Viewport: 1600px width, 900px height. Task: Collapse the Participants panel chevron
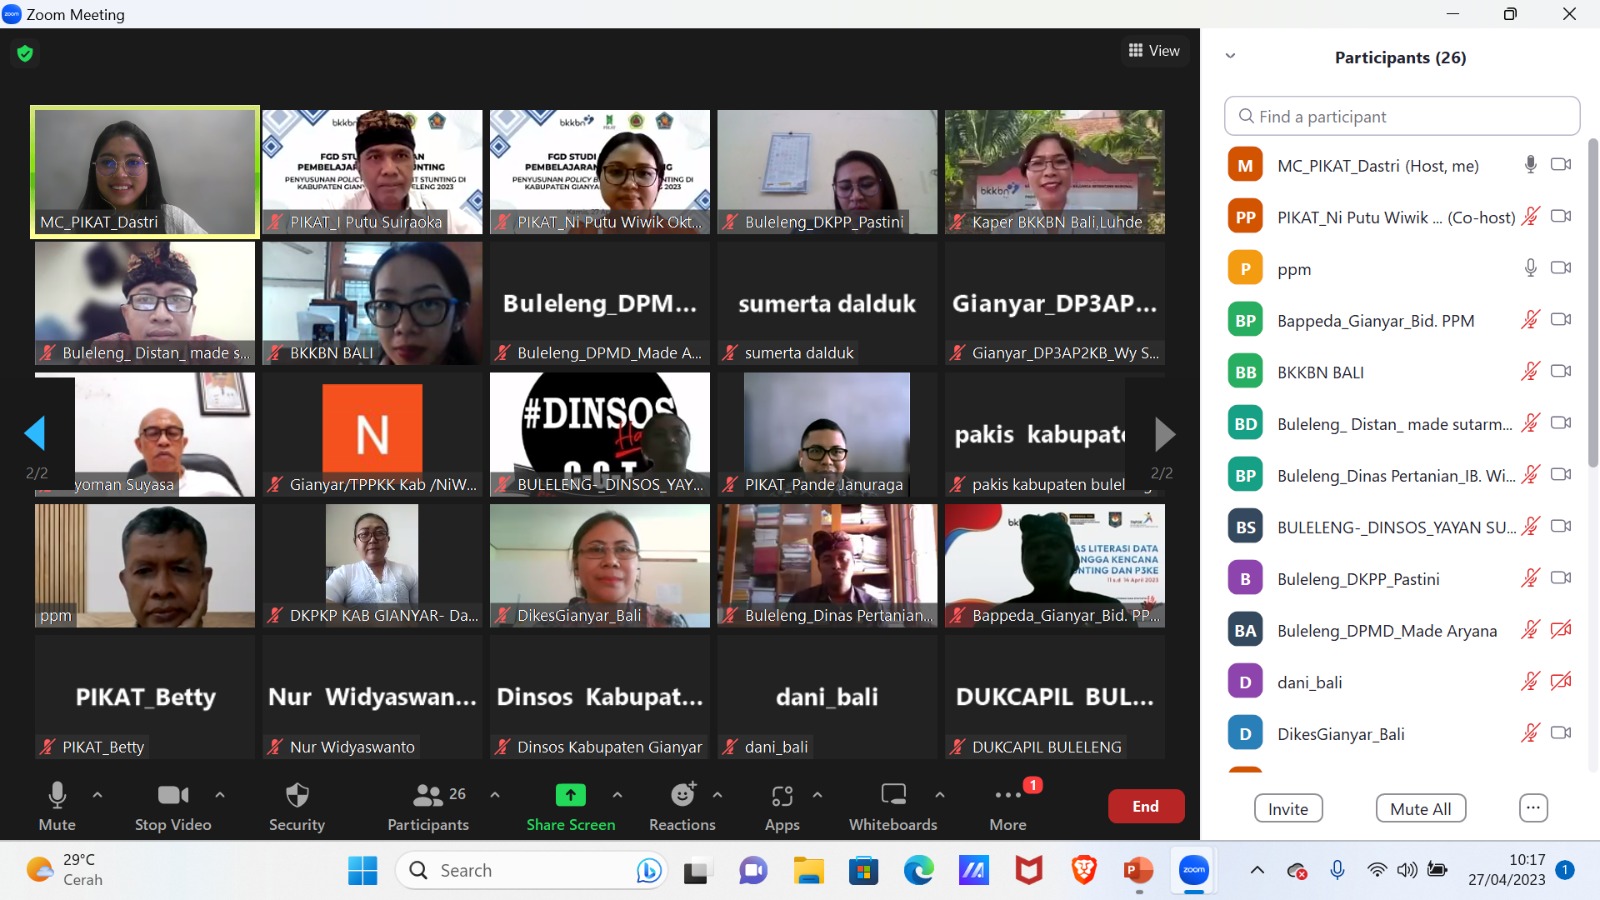pyautogui.click(x=1230, y=56)
